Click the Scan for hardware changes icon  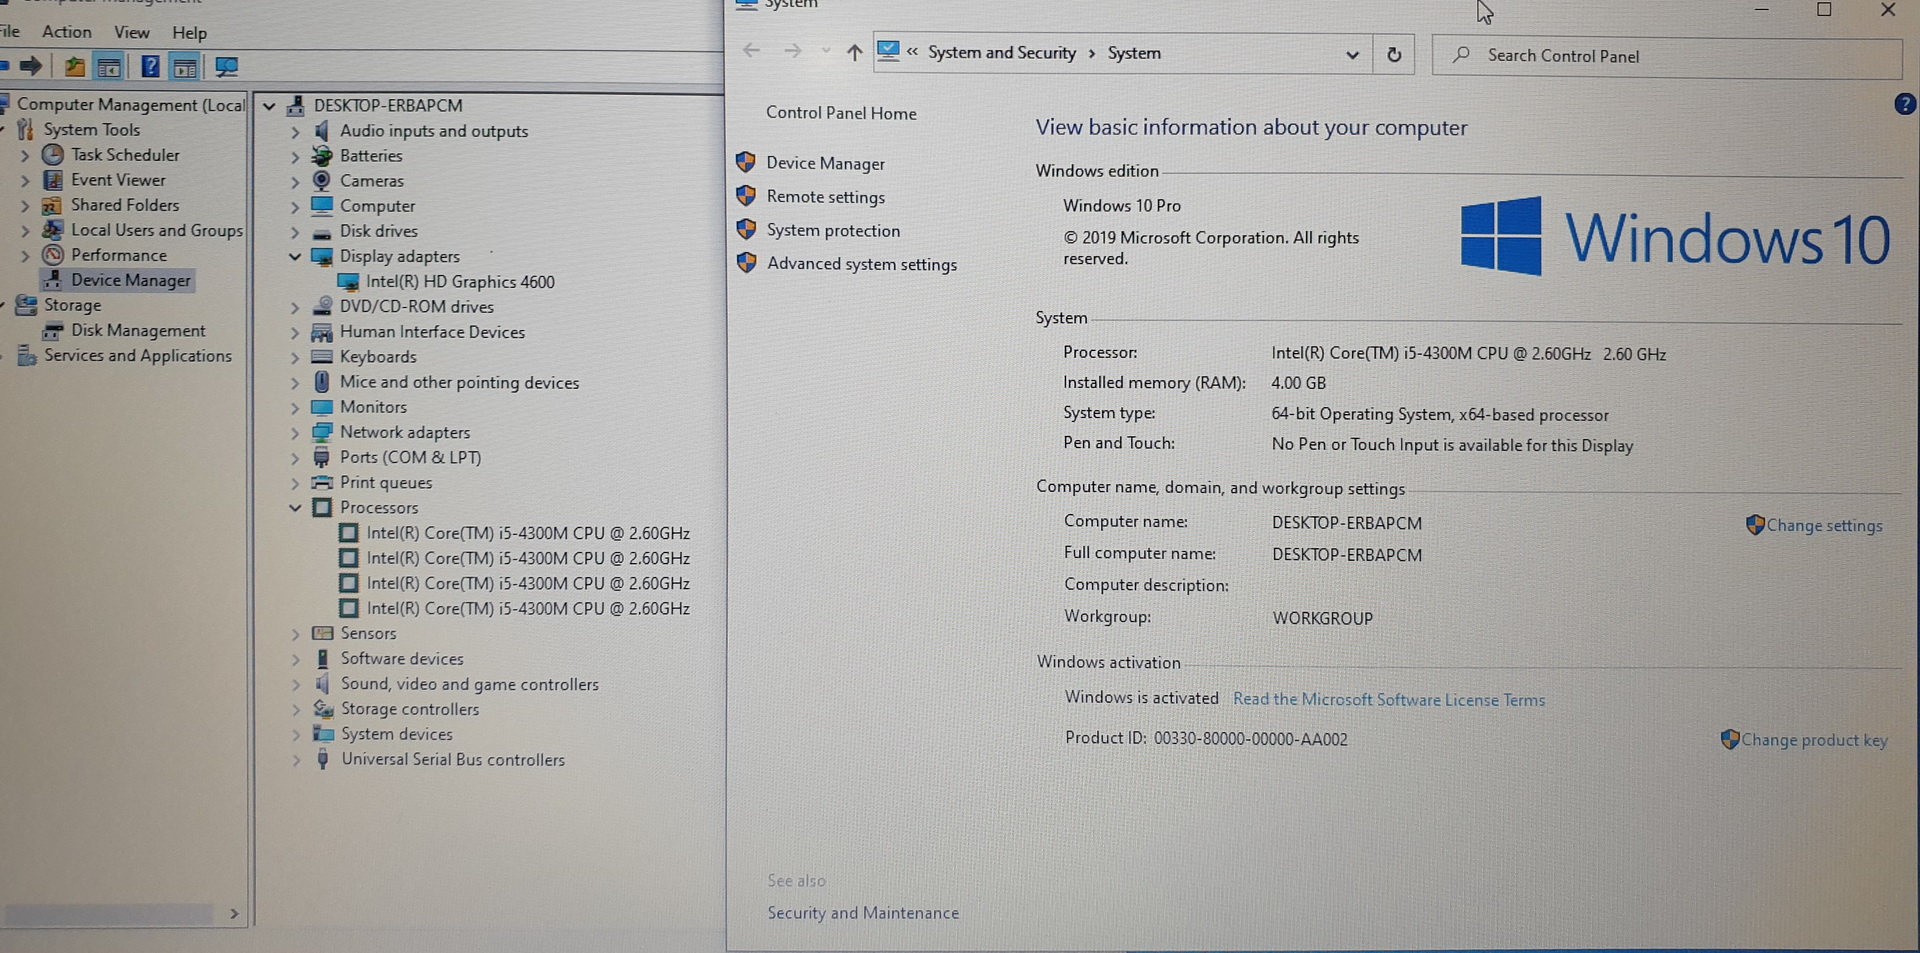pos(227,67)
